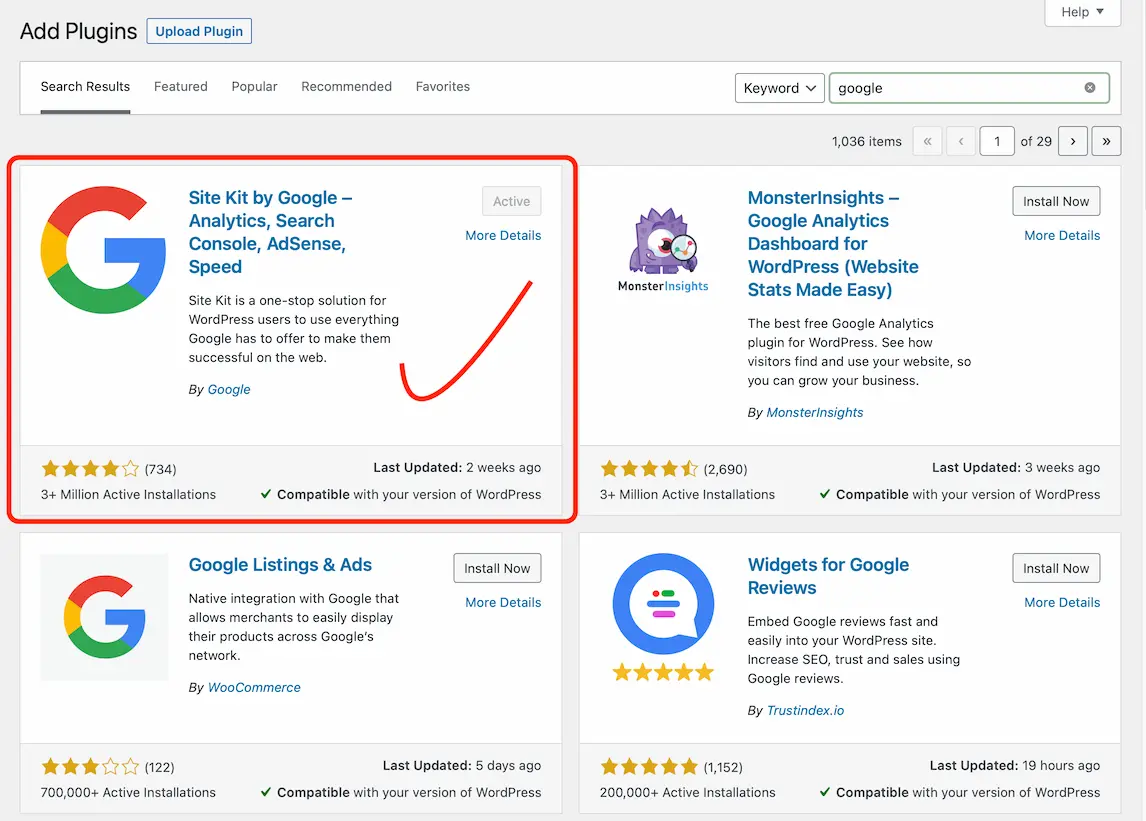1146x821 pixels.
Task: Open the Help panel
Action: tap(1081, 12)
